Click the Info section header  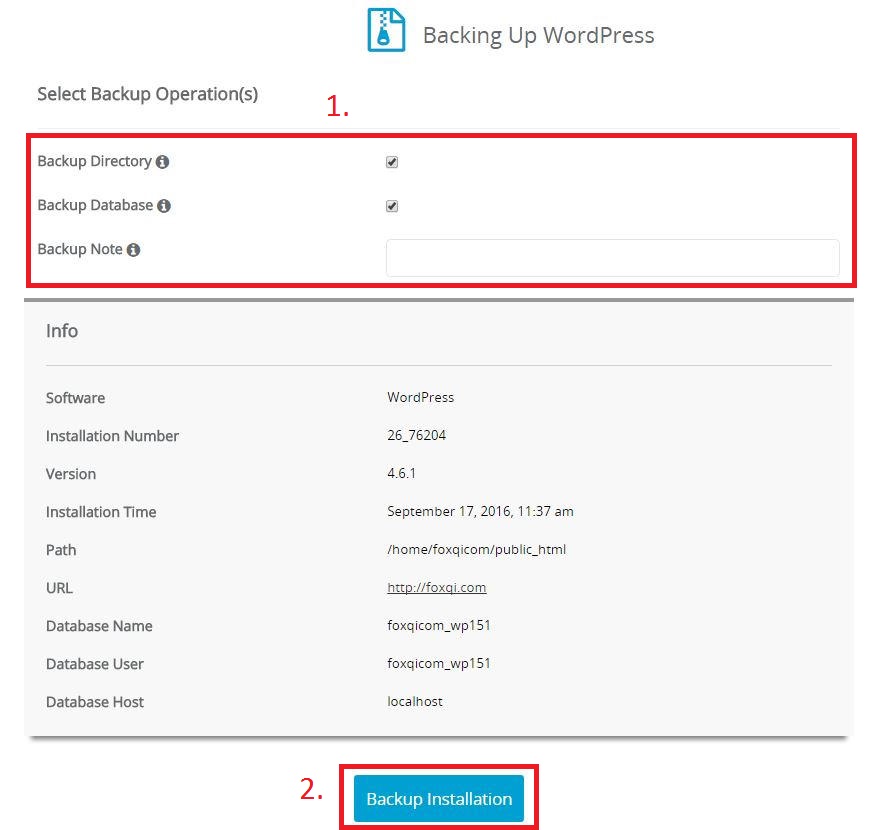(62, 331)
